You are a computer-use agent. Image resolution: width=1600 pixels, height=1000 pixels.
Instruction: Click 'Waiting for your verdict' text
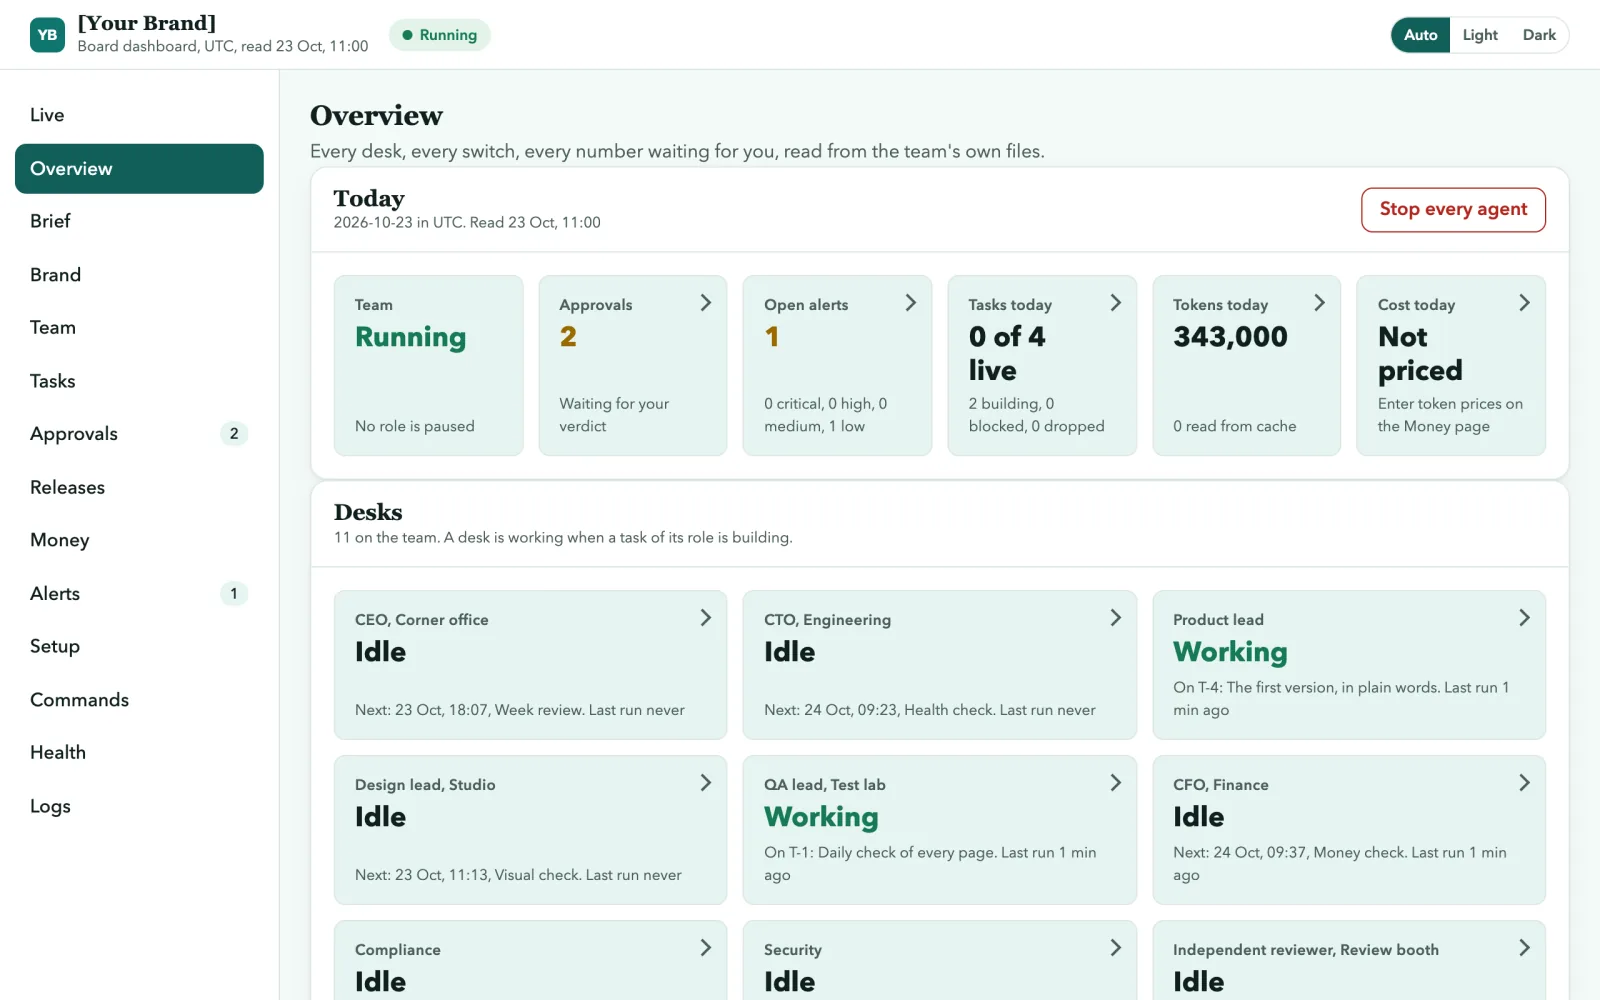[x=614, y=415]
